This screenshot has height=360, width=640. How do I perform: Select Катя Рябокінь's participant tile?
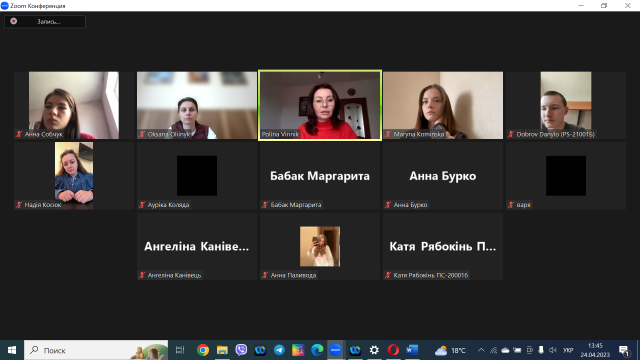click(x=443, y=247)
